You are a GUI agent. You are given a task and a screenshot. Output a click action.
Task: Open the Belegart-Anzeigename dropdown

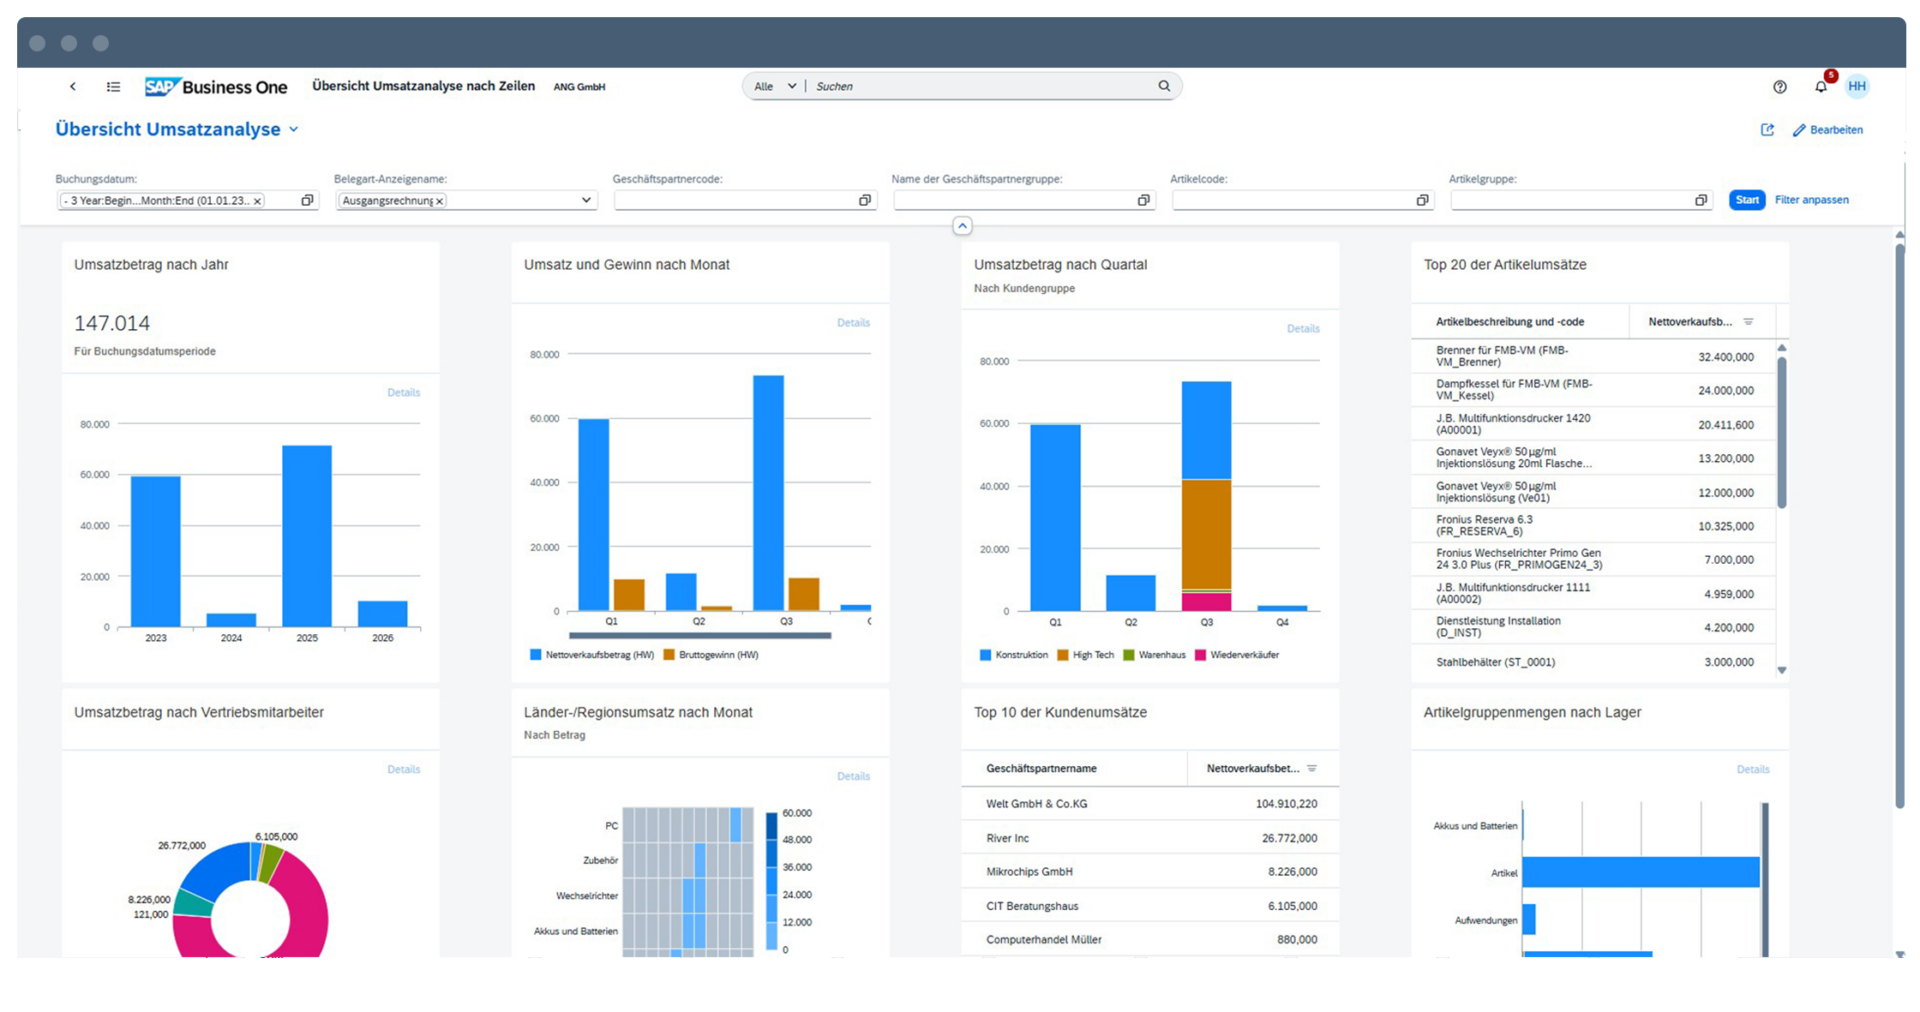586,200
